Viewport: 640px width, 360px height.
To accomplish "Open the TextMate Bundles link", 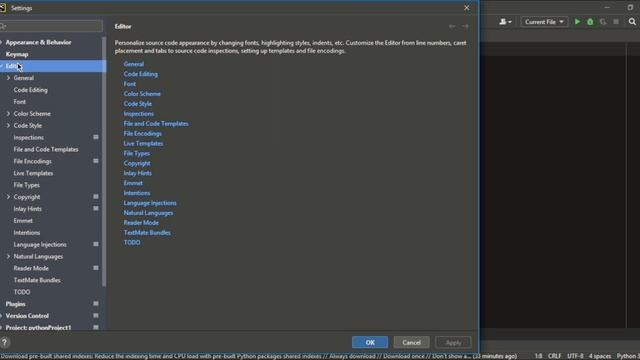I will tap(147, 233).
